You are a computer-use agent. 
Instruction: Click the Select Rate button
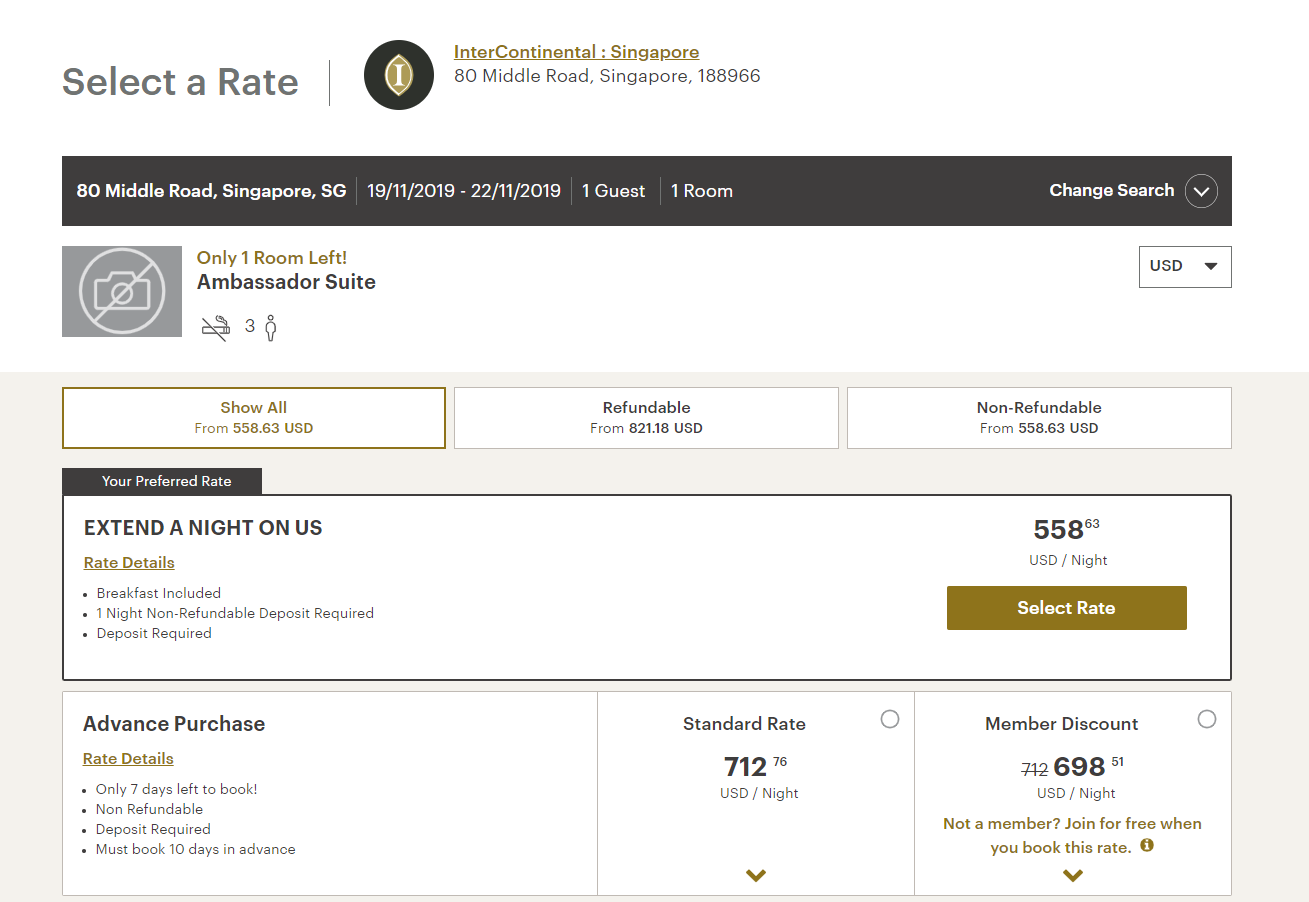pyautogui.click(x=1066, y=608)
